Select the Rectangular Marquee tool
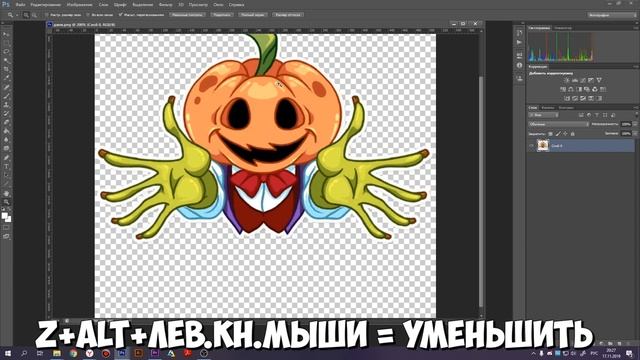This screenshot has height=360, width=640. [6, 43]
